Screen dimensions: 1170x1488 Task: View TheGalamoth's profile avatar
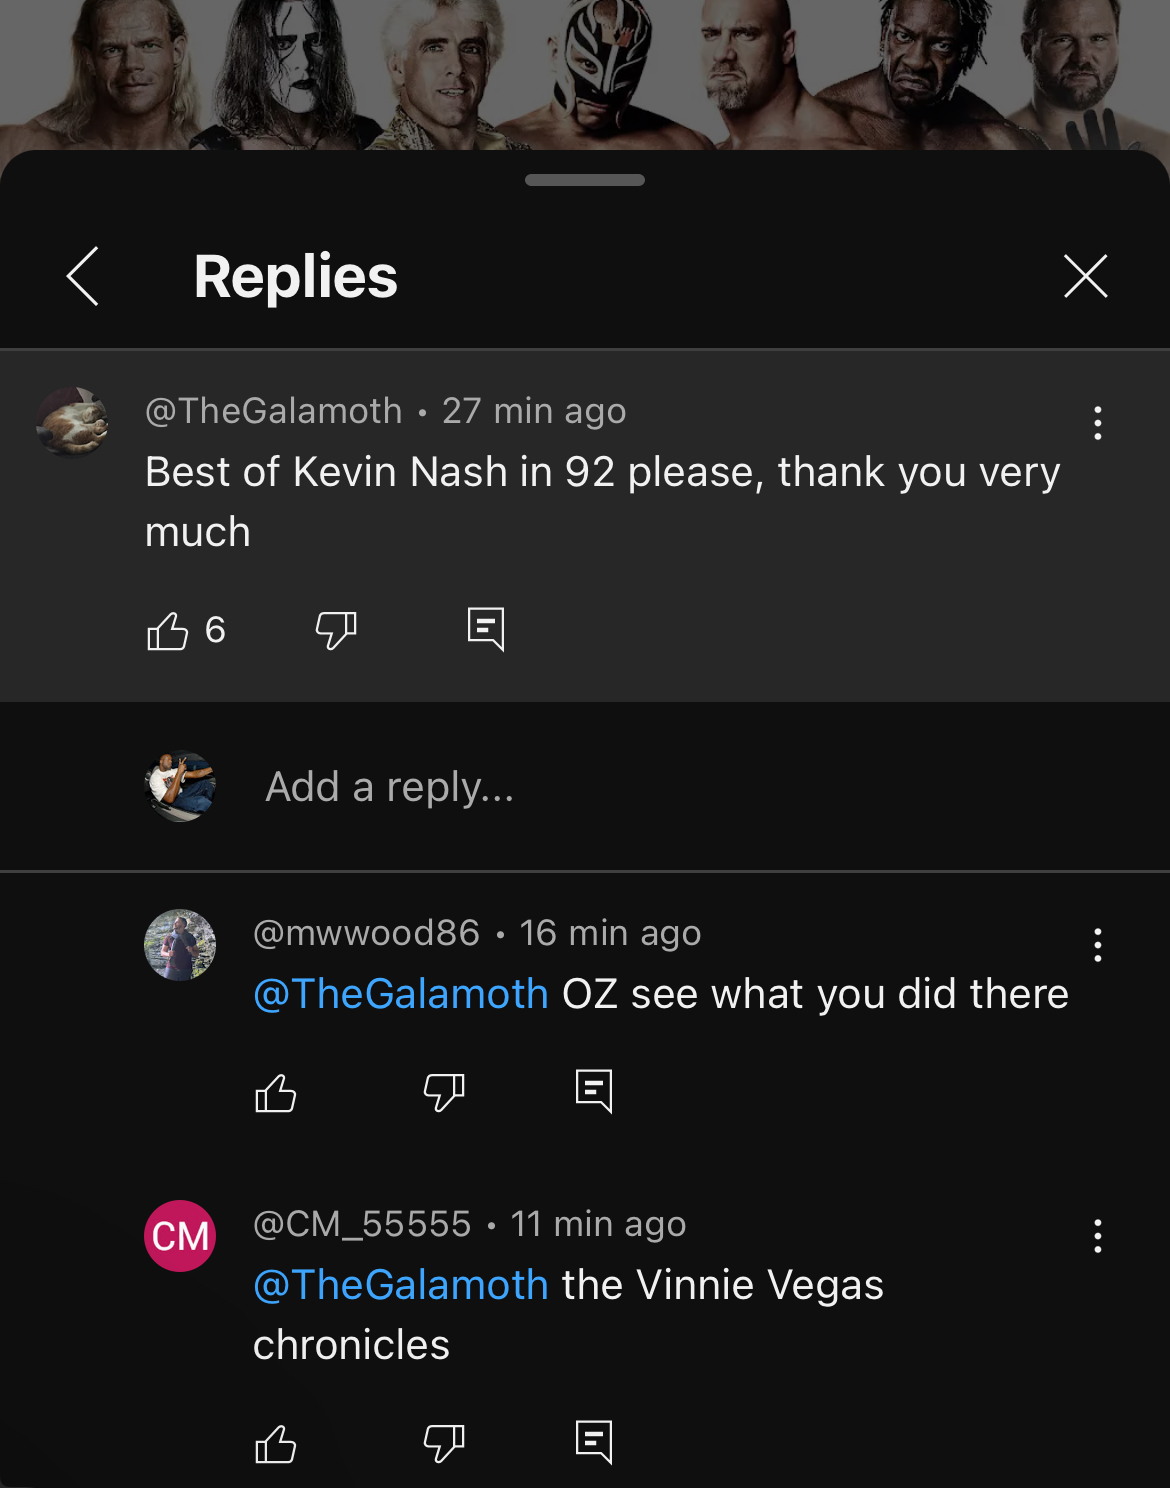[72, 422]
